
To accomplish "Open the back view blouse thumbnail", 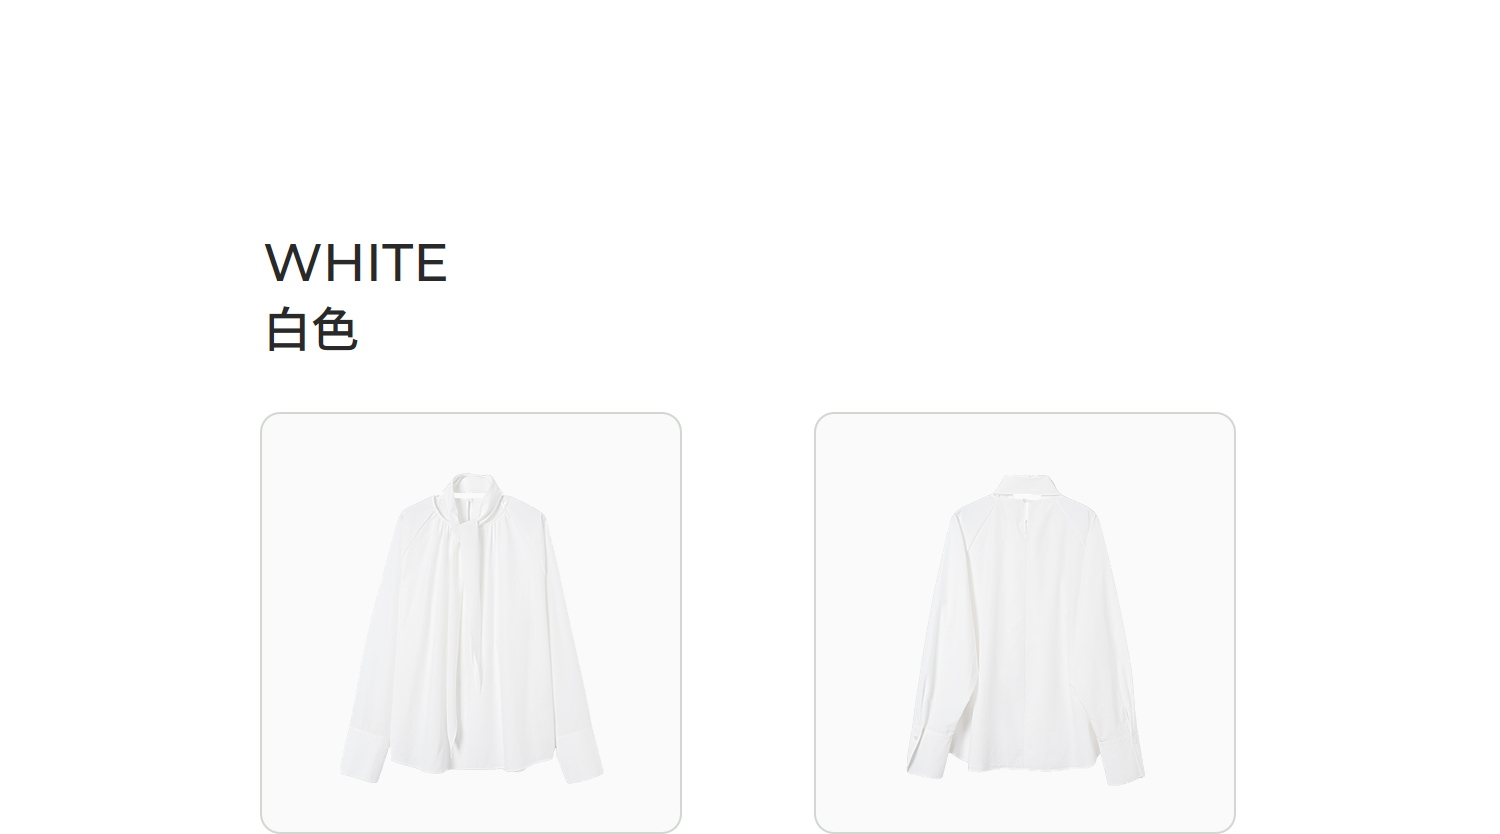I will tap(1025, 622).
